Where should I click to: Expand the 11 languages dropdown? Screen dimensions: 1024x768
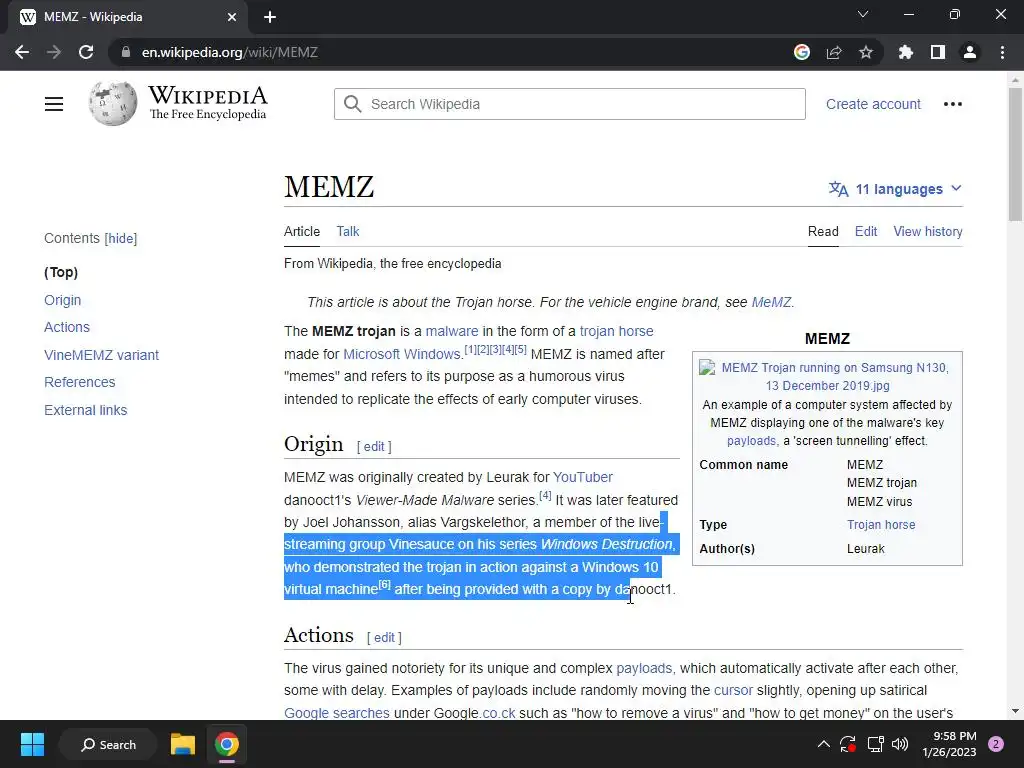895,189
